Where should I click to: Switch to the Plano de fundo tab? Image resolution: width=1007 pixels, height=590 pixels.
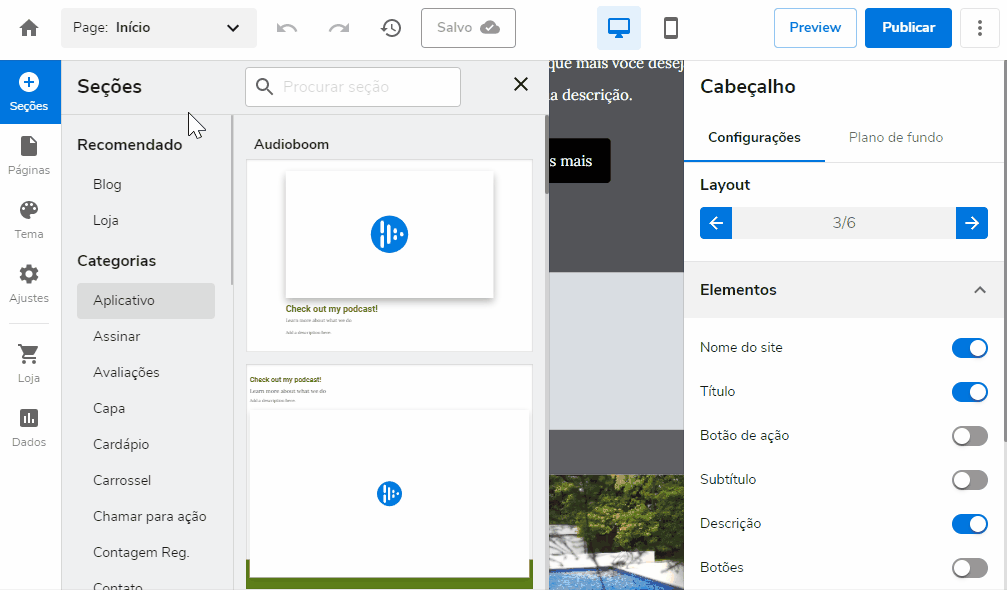point(895,137)
